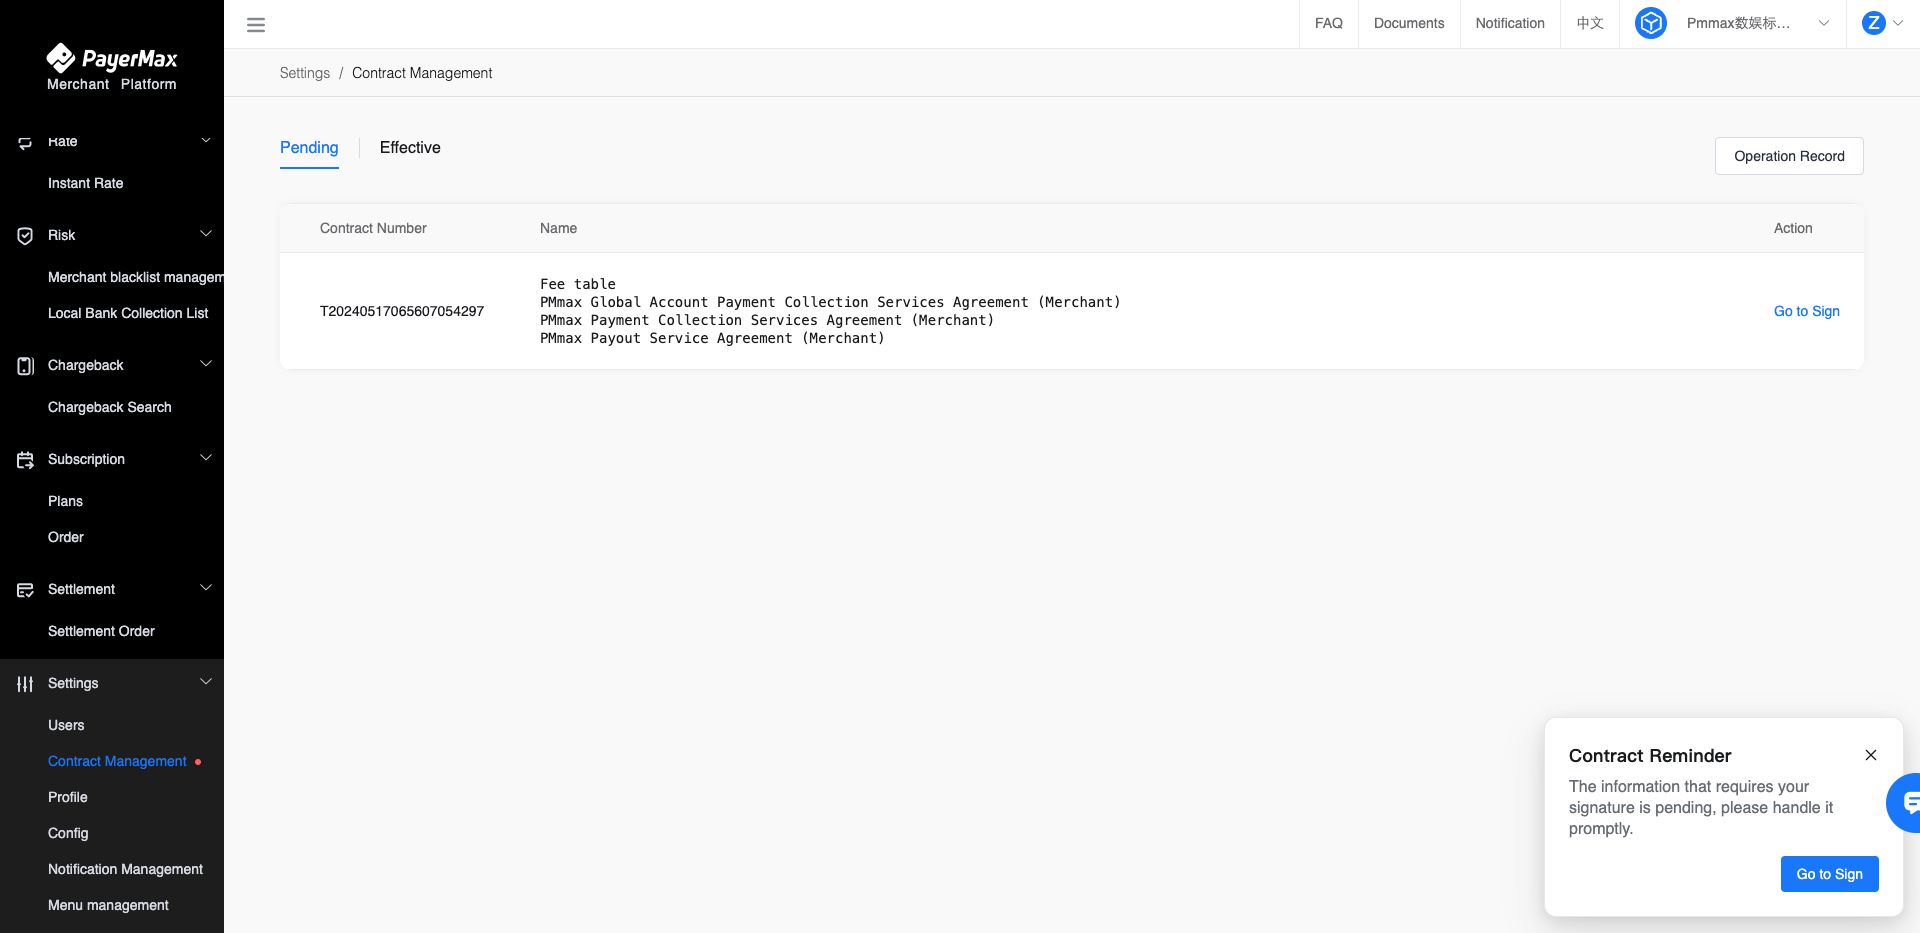1920x933 pixels.
Task: Open the FAQ link in header
Action: pyautogui.click(x=1329, y=23)
